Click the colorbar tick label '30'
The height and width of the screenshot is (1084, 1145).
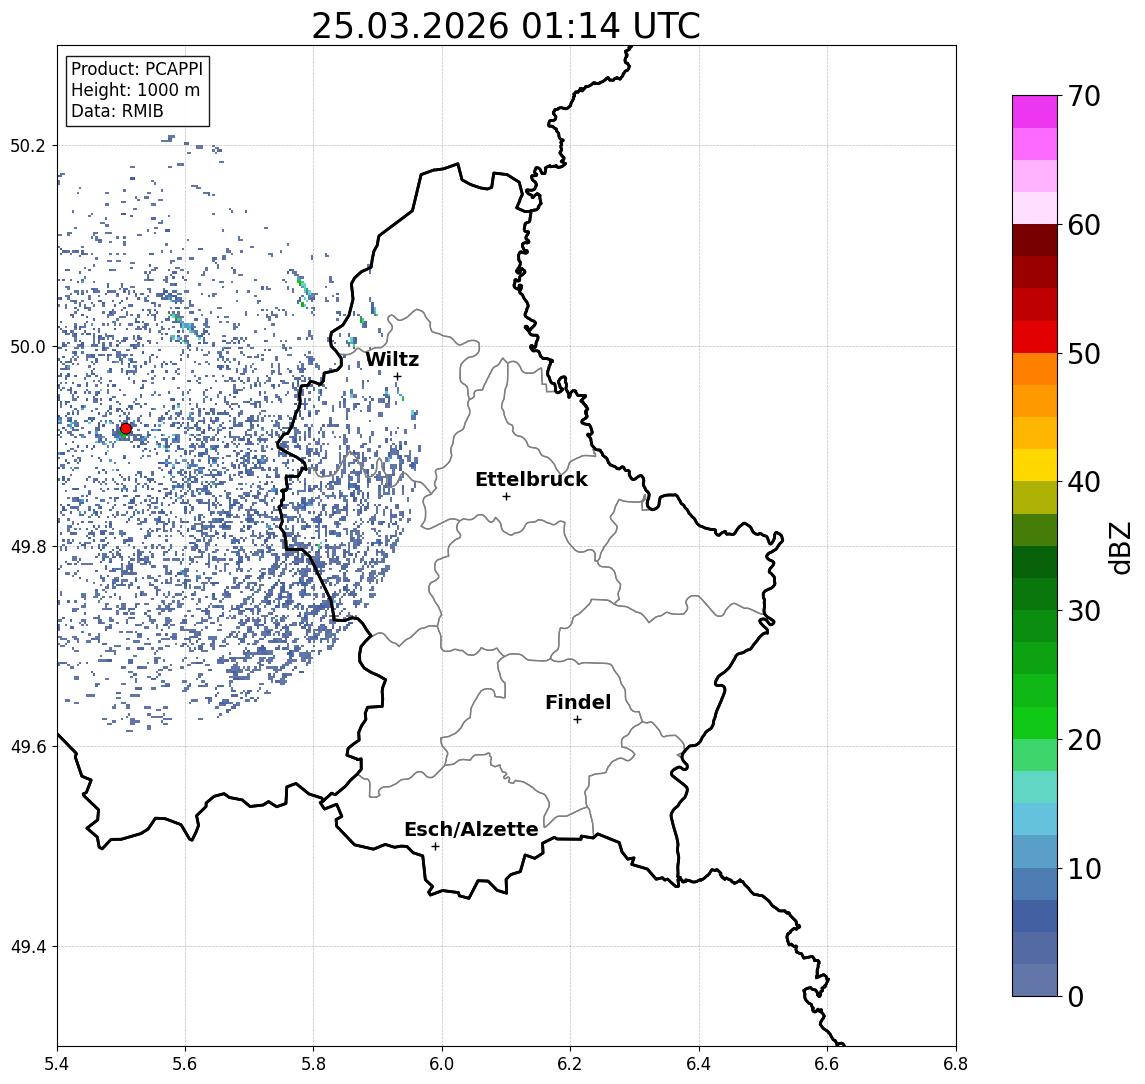[x=1084, y=611]
